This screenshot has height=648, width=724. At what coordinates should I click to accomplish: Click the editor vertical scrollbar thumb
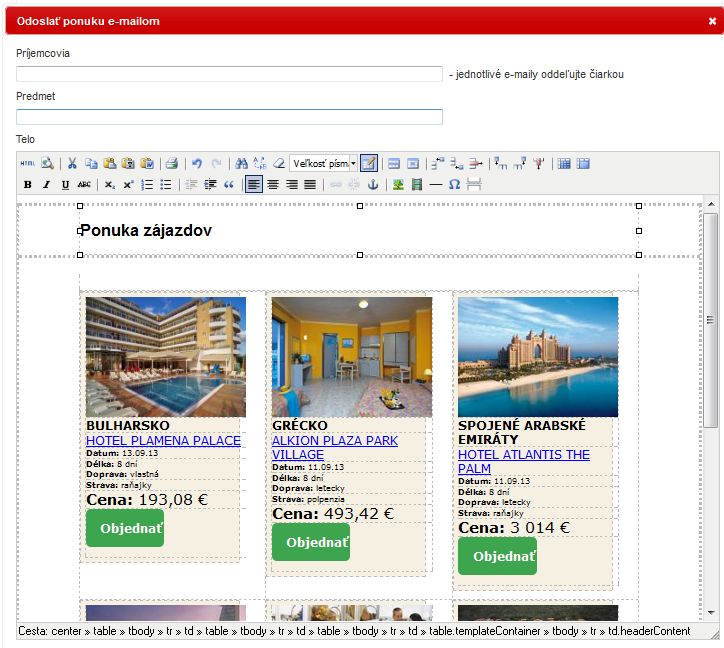tap(711, 320)
